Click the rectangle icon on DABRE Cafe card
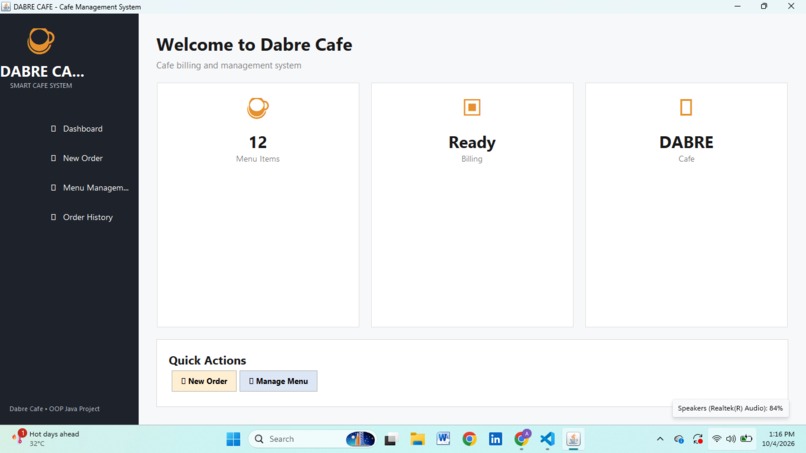806x453 pixels. [686, 107]
